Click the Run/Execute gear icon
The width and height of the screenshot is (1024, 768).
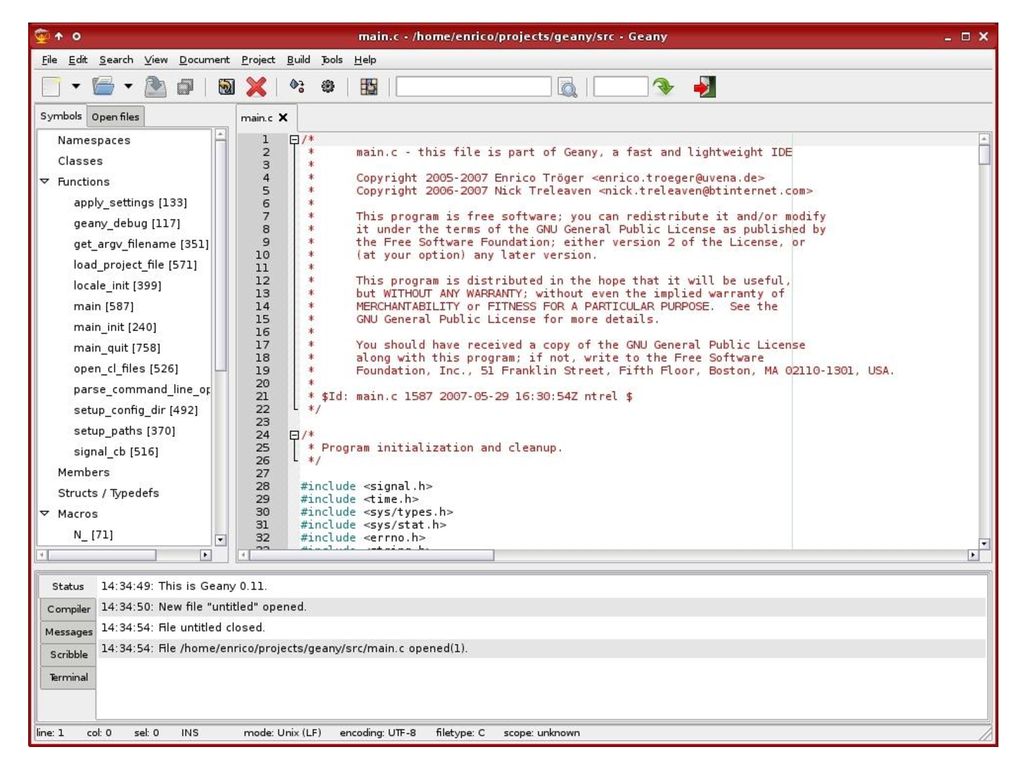pos(328,86)
